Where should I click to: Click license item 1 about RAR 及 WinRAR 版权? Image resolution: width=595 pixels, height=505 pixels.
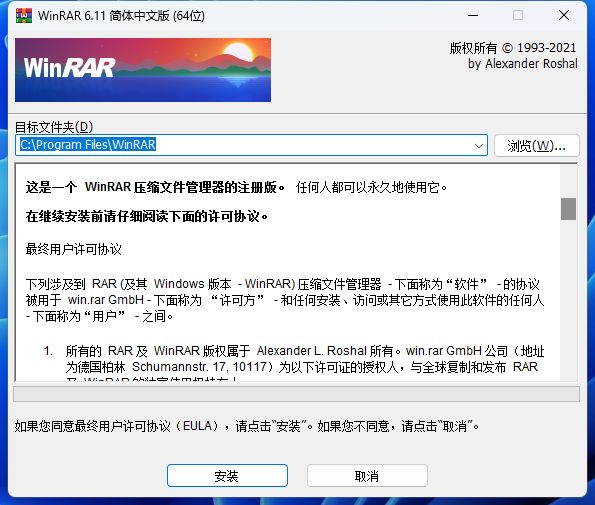click(x=294, y=362)
